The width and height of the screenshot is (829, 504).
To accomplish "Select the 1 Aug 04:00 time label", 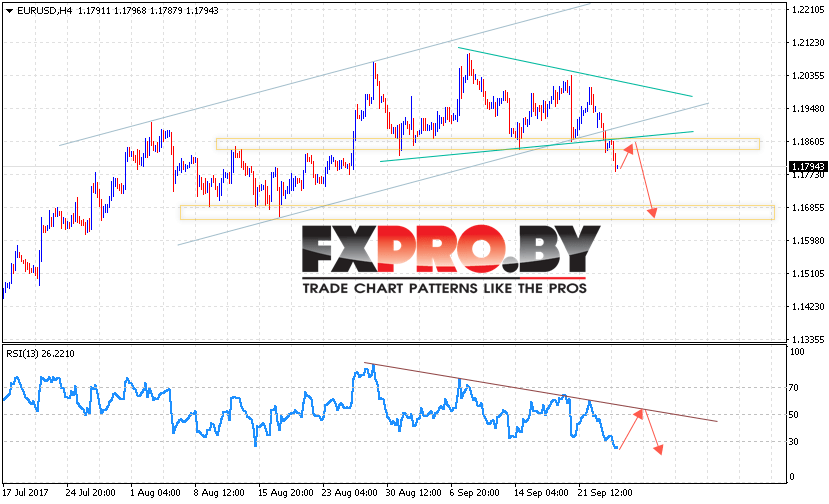I will click(x=155, y=493).
